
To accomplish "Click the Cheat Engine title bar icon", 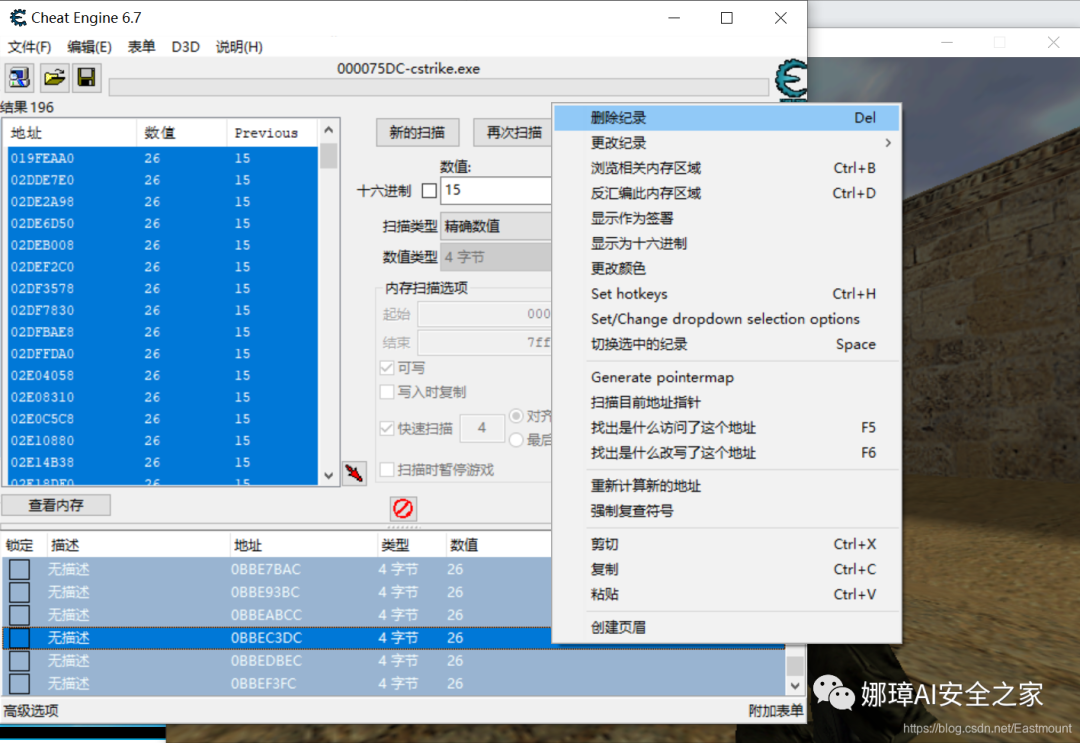I will click(x=18, y=18).
